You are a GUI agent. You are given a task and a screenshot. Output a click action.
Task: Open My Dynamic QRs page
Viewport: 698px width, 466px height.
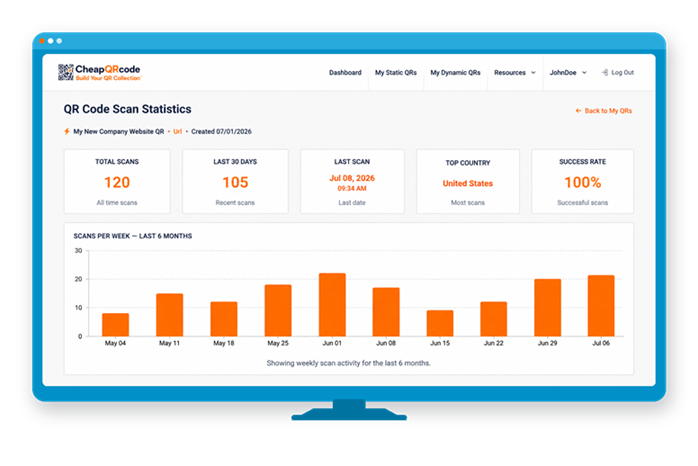(x=455, y=73)
